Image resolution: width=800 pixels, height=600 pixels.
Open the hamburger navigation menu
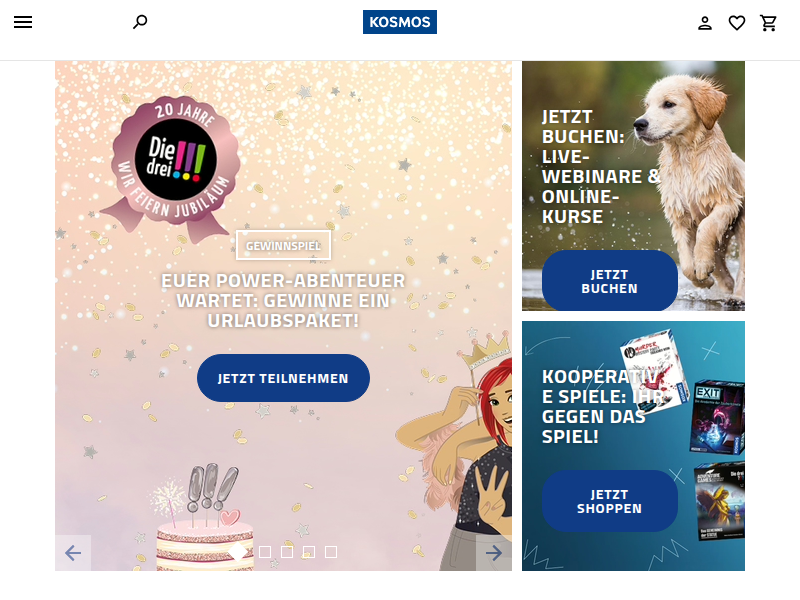tap(23, 22)
